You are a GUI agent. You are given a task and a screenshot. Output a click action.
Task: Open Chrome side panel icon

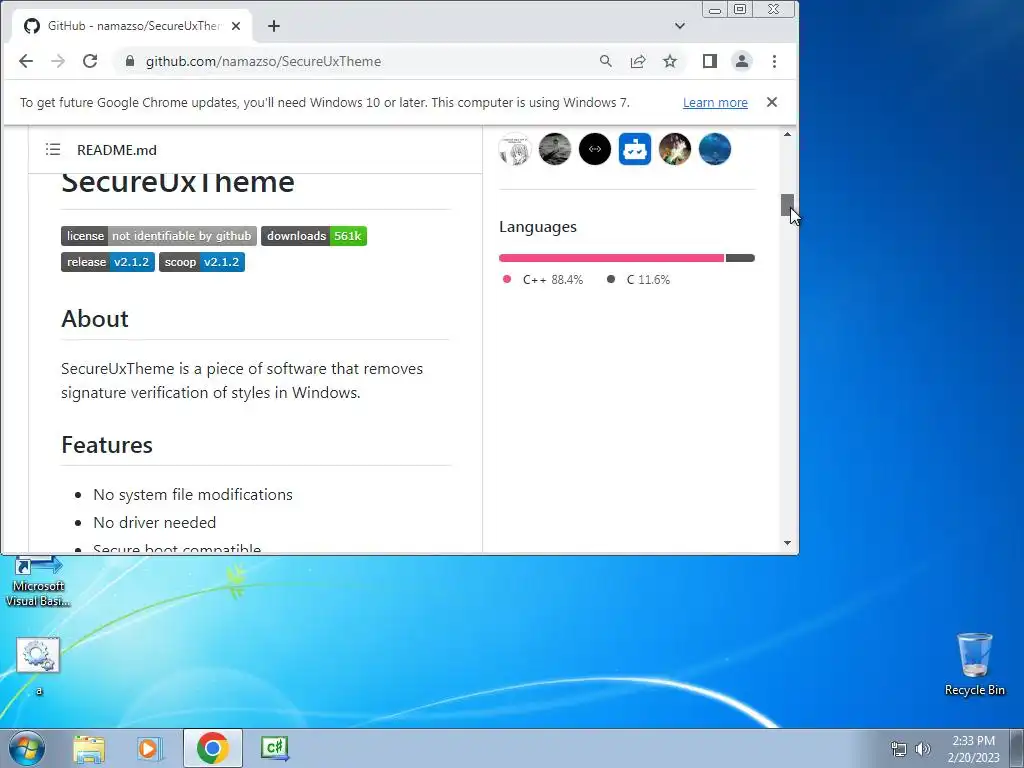pyautogui.click(x=710, y=61)
